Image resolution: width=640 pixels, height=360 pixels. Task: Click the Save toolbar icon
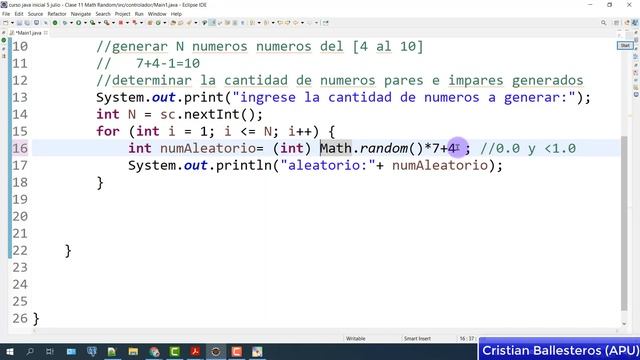pyautogui.click(x=19, y=23)
